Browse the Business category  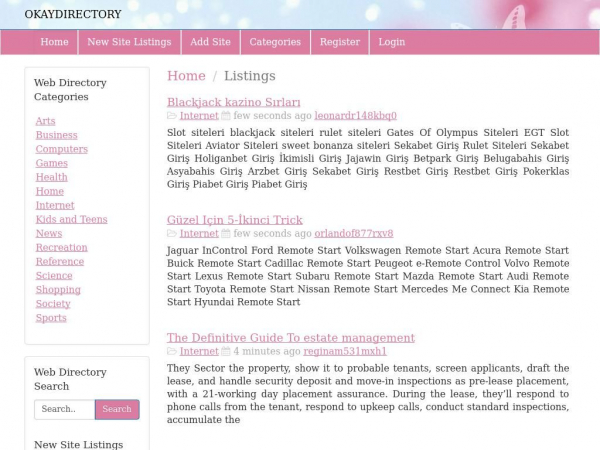click(x=57, y=135)
